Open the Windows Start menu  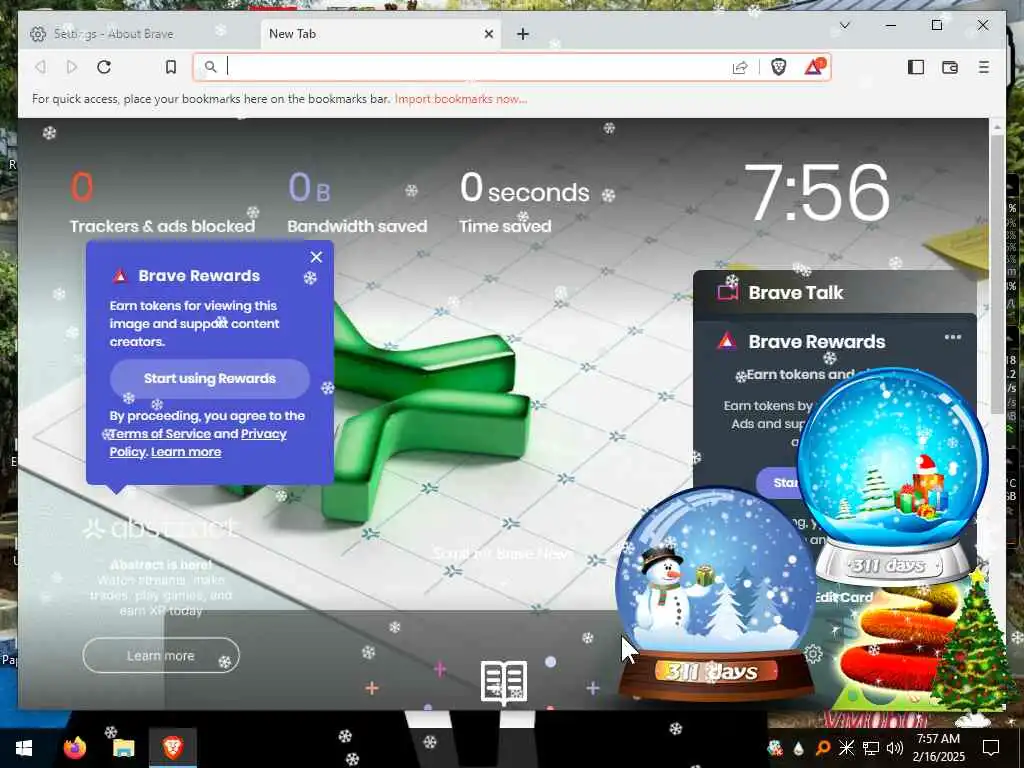pyautogui.click(x=24, y=748)
